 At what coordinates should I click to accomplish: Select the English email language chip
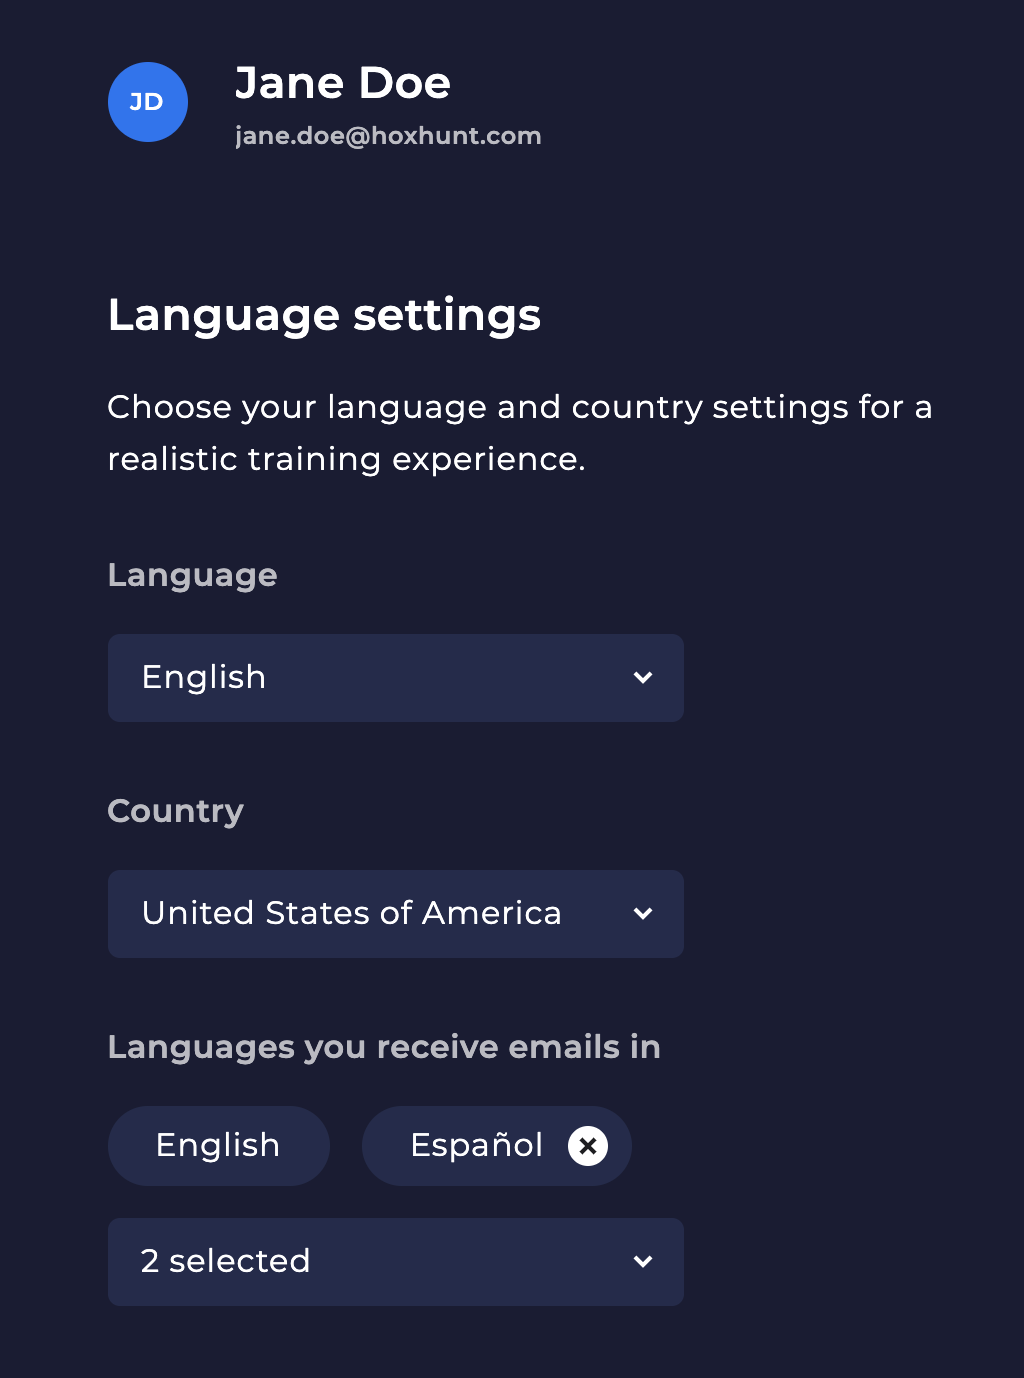(219, 1146)
